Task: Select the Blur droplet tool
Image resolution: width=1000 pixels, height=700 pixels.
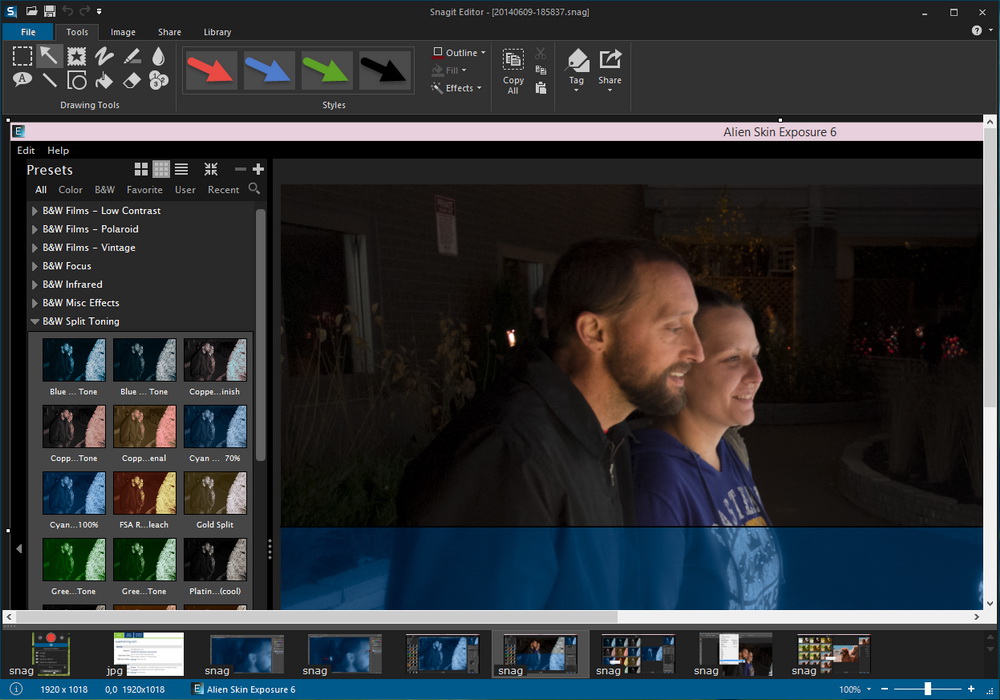Action: pyautogui.click(x=159, y=56)
